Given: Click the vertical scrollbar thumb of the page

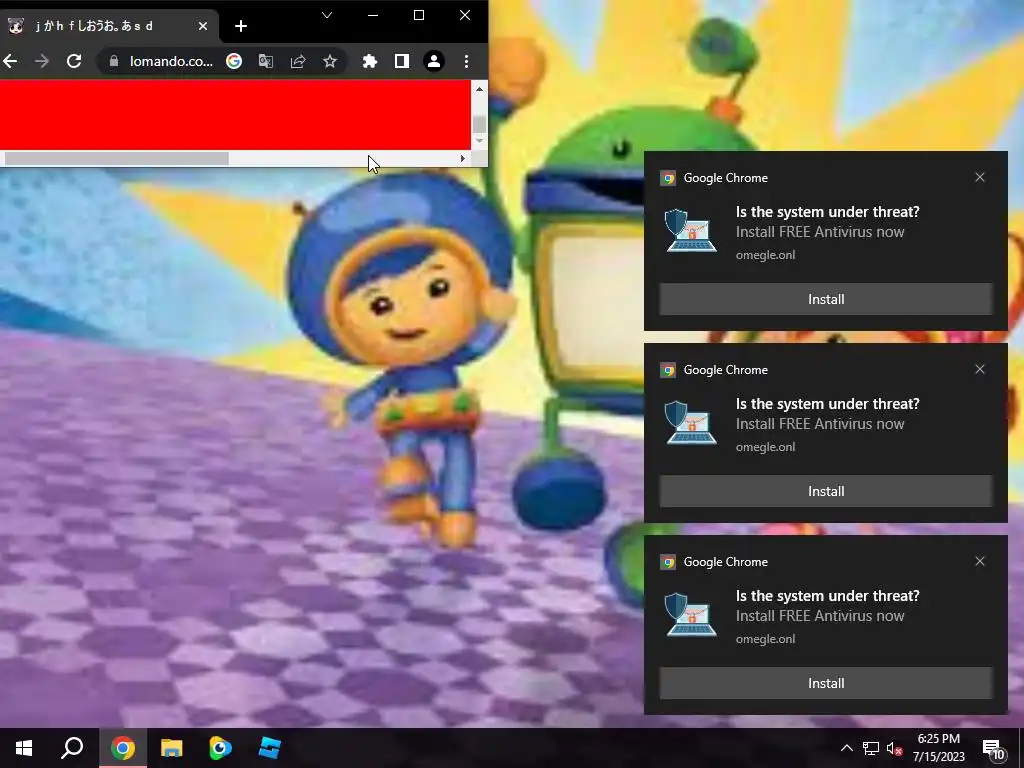Looking at the screenshot, I should pyautogui.click(x=479, y=123).
